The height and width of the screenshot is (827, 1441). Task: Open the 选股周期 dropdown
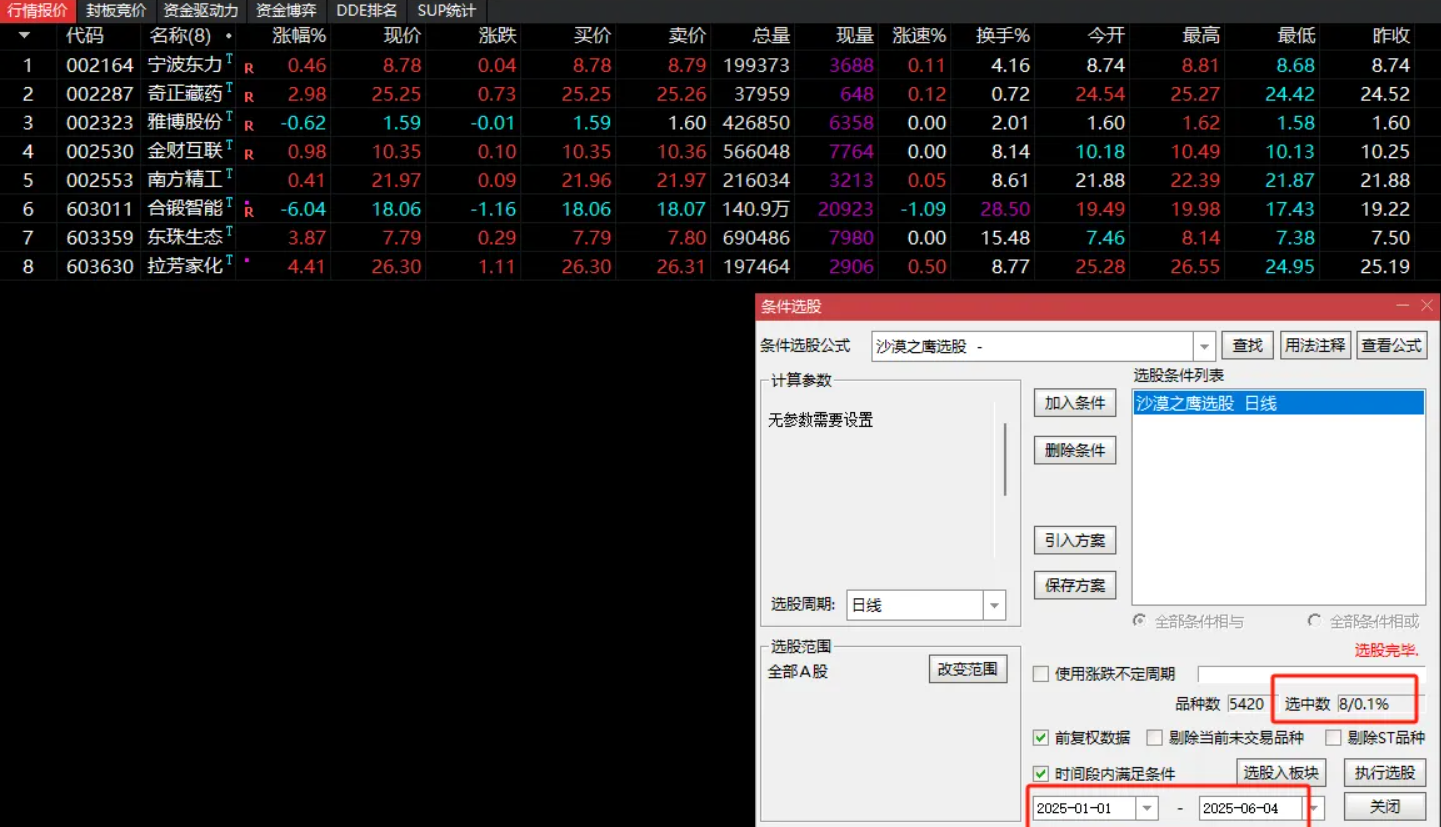[x=994, y=605]
